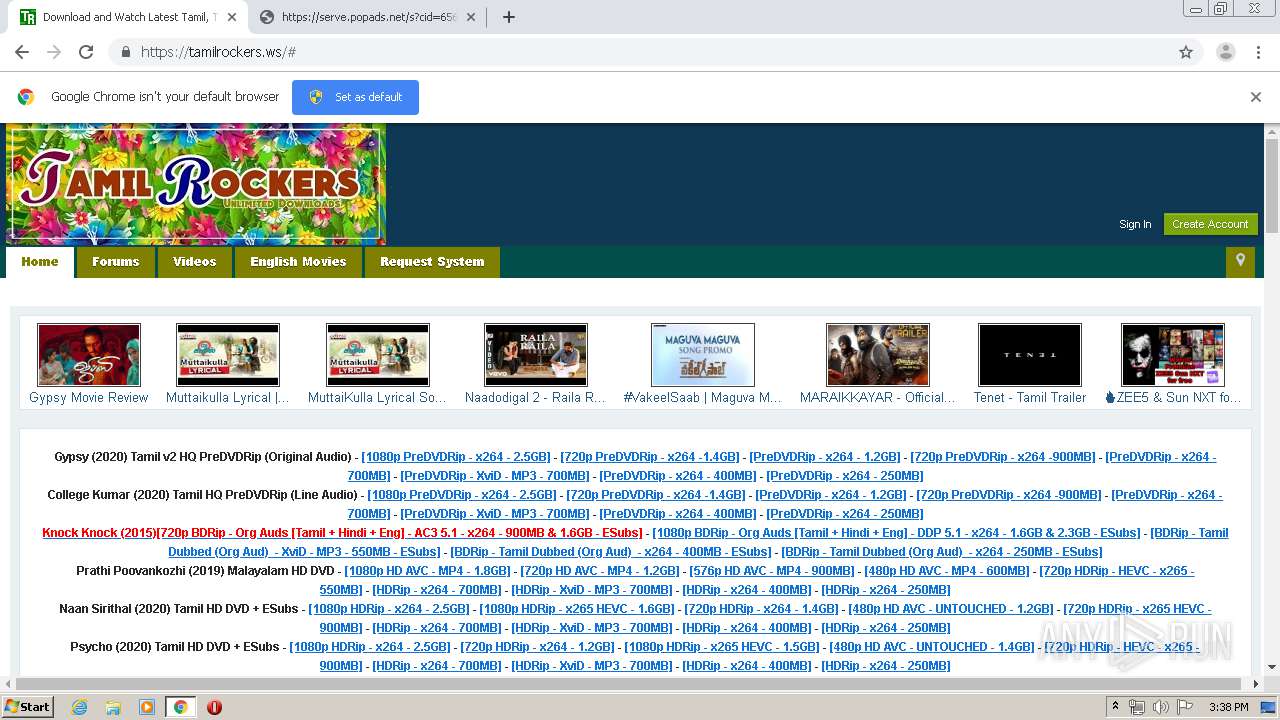The image size is (1280, 720).
Task: Click the vertical scrollbar down arrow
Action: point(1272,667)
